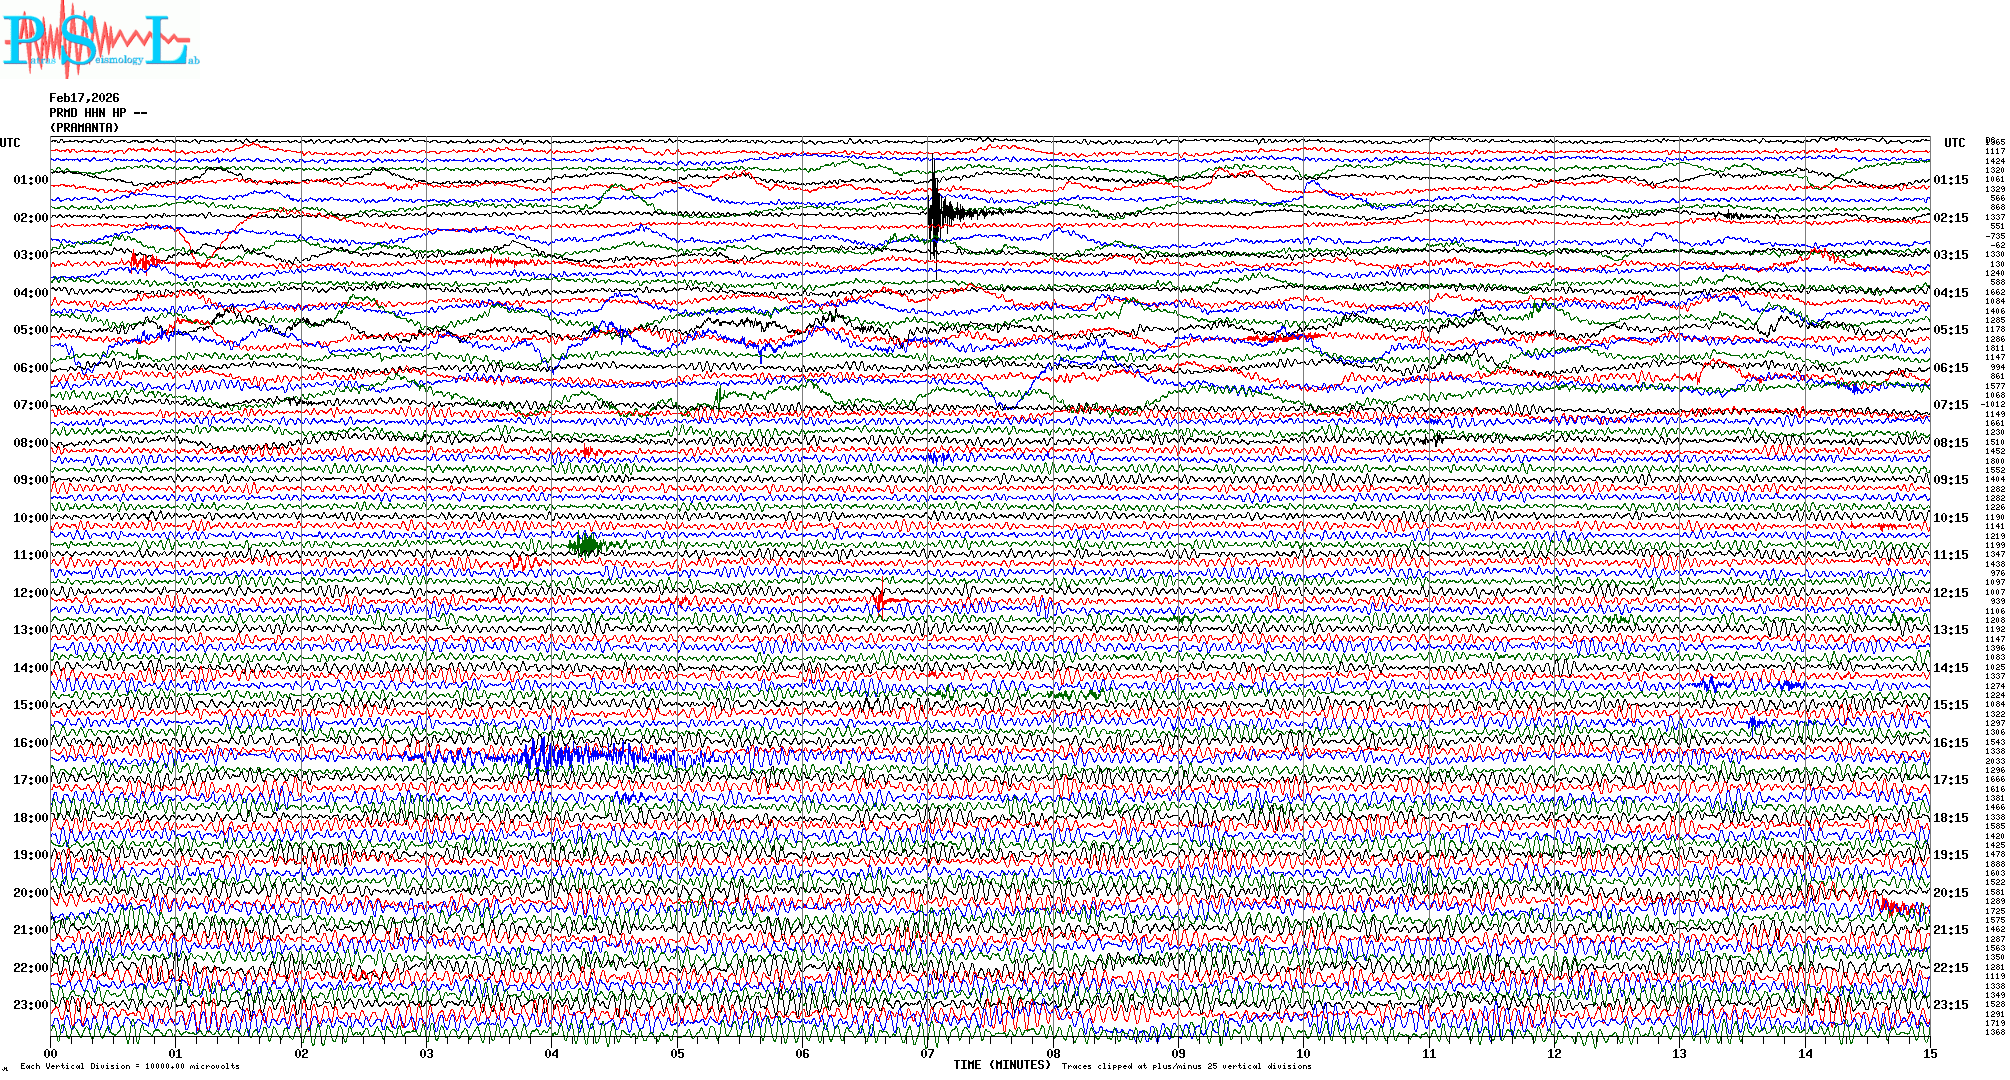Click the 15 minute tick label

[x=1929, y=1054]
